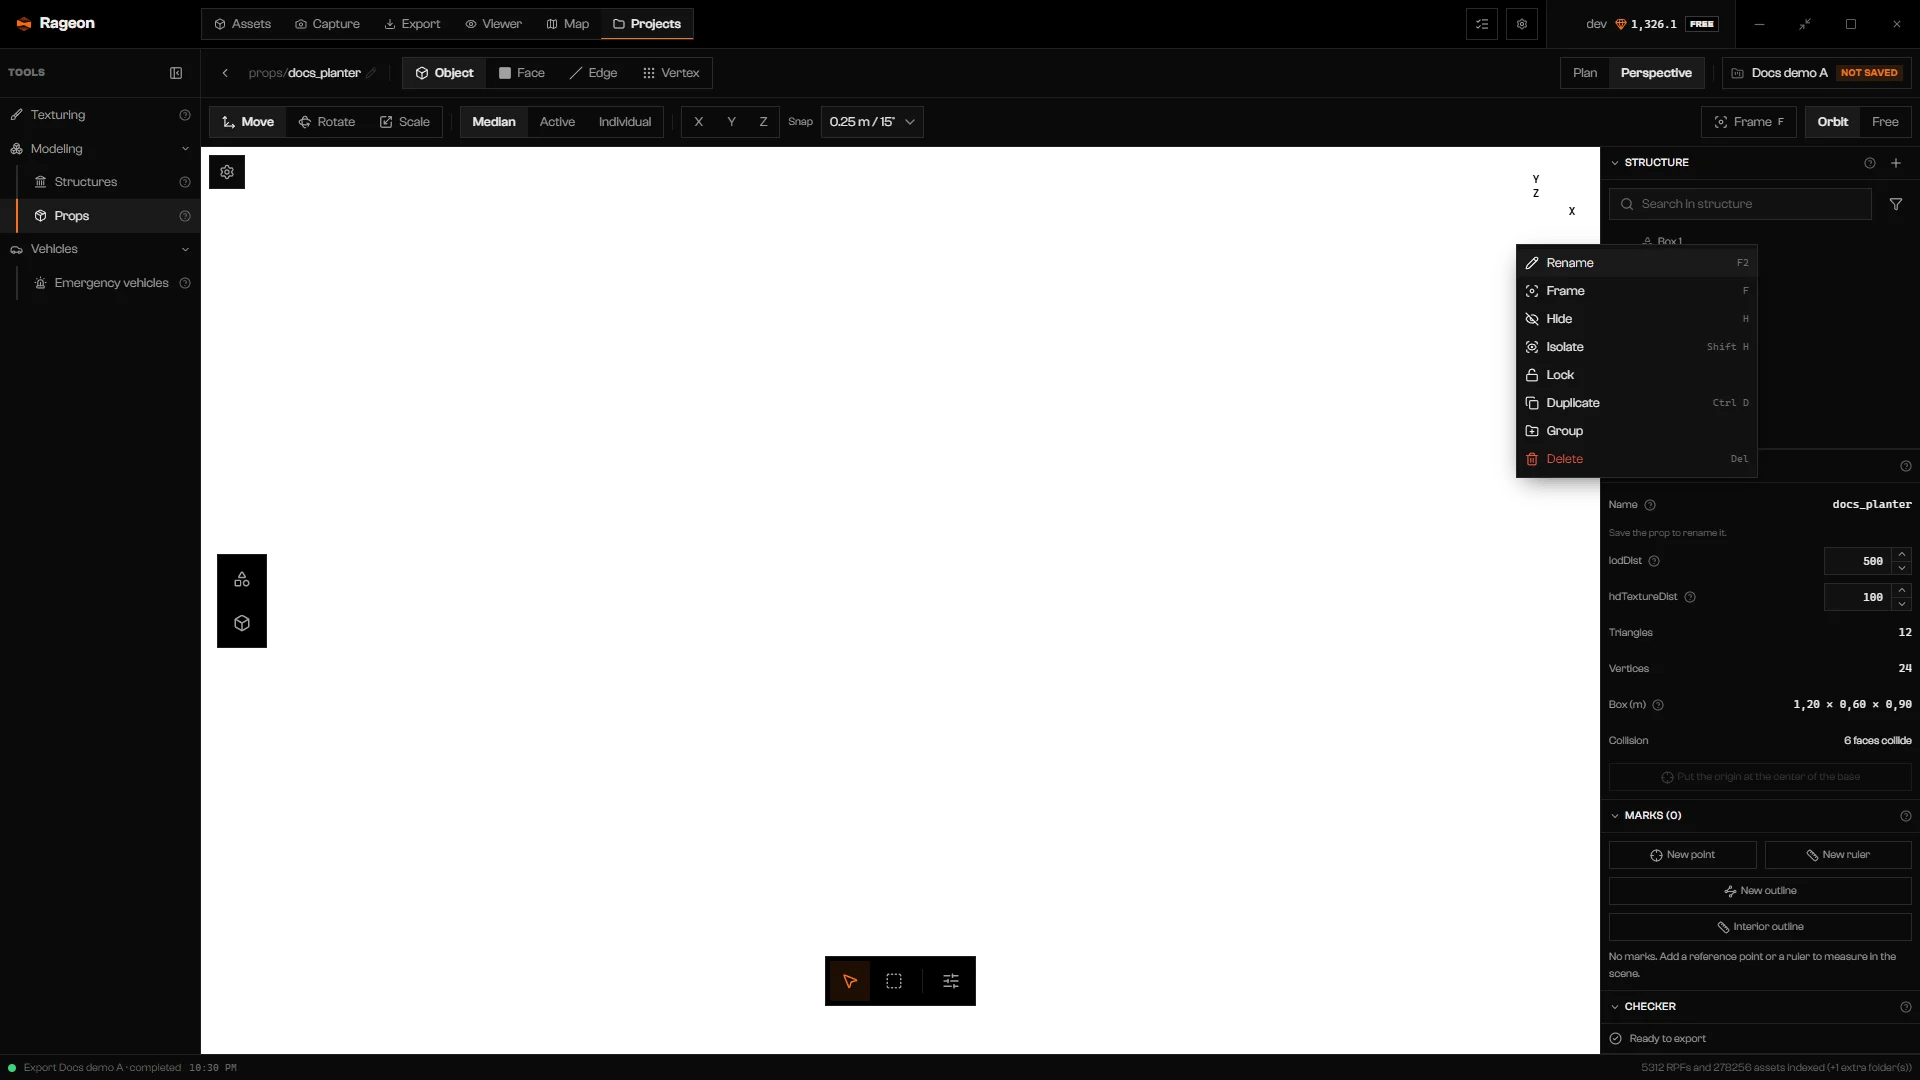Collapse the Vehicles section in sidebar

[185, 249]
